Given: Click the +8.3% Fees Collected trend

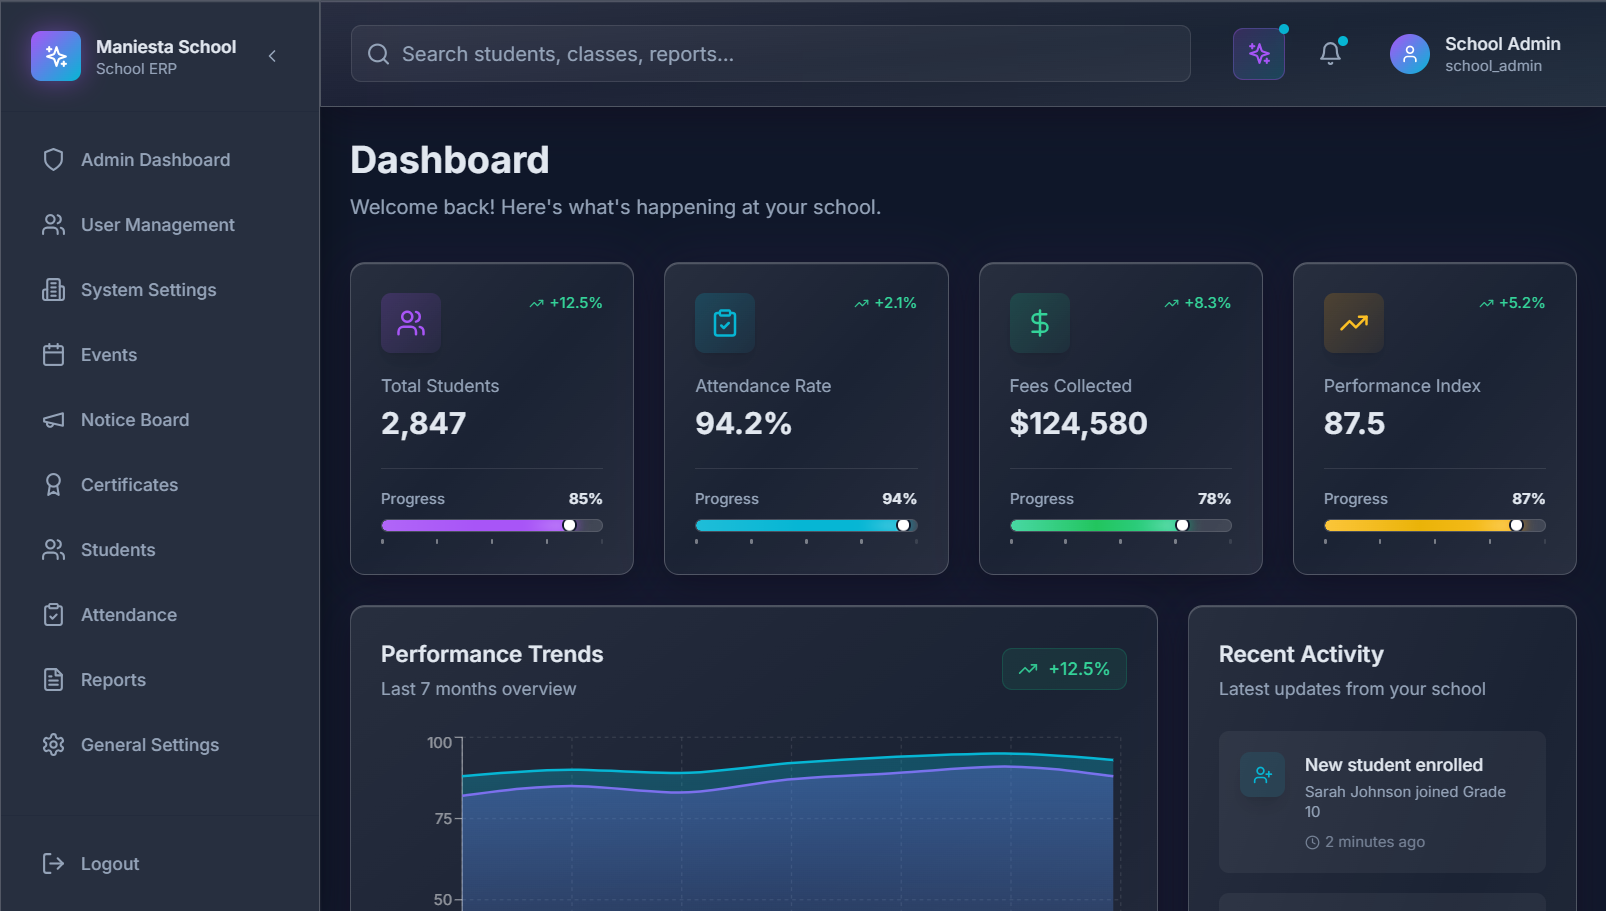Looking at the screenshot, I should (x=1198, y=303).
